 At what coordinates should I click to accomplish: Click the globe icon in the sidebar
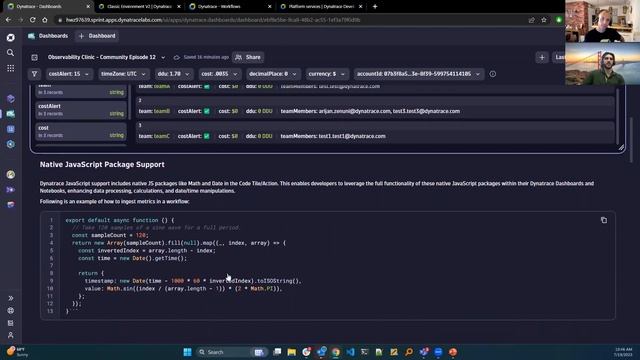coord(11,311)
